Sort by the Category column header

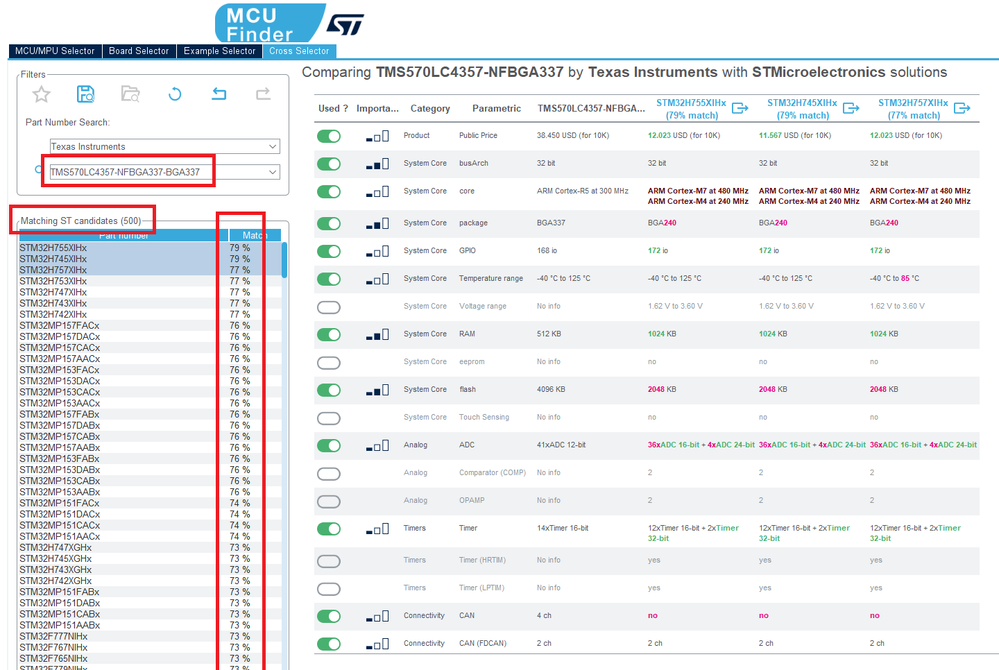pos(430,108)
